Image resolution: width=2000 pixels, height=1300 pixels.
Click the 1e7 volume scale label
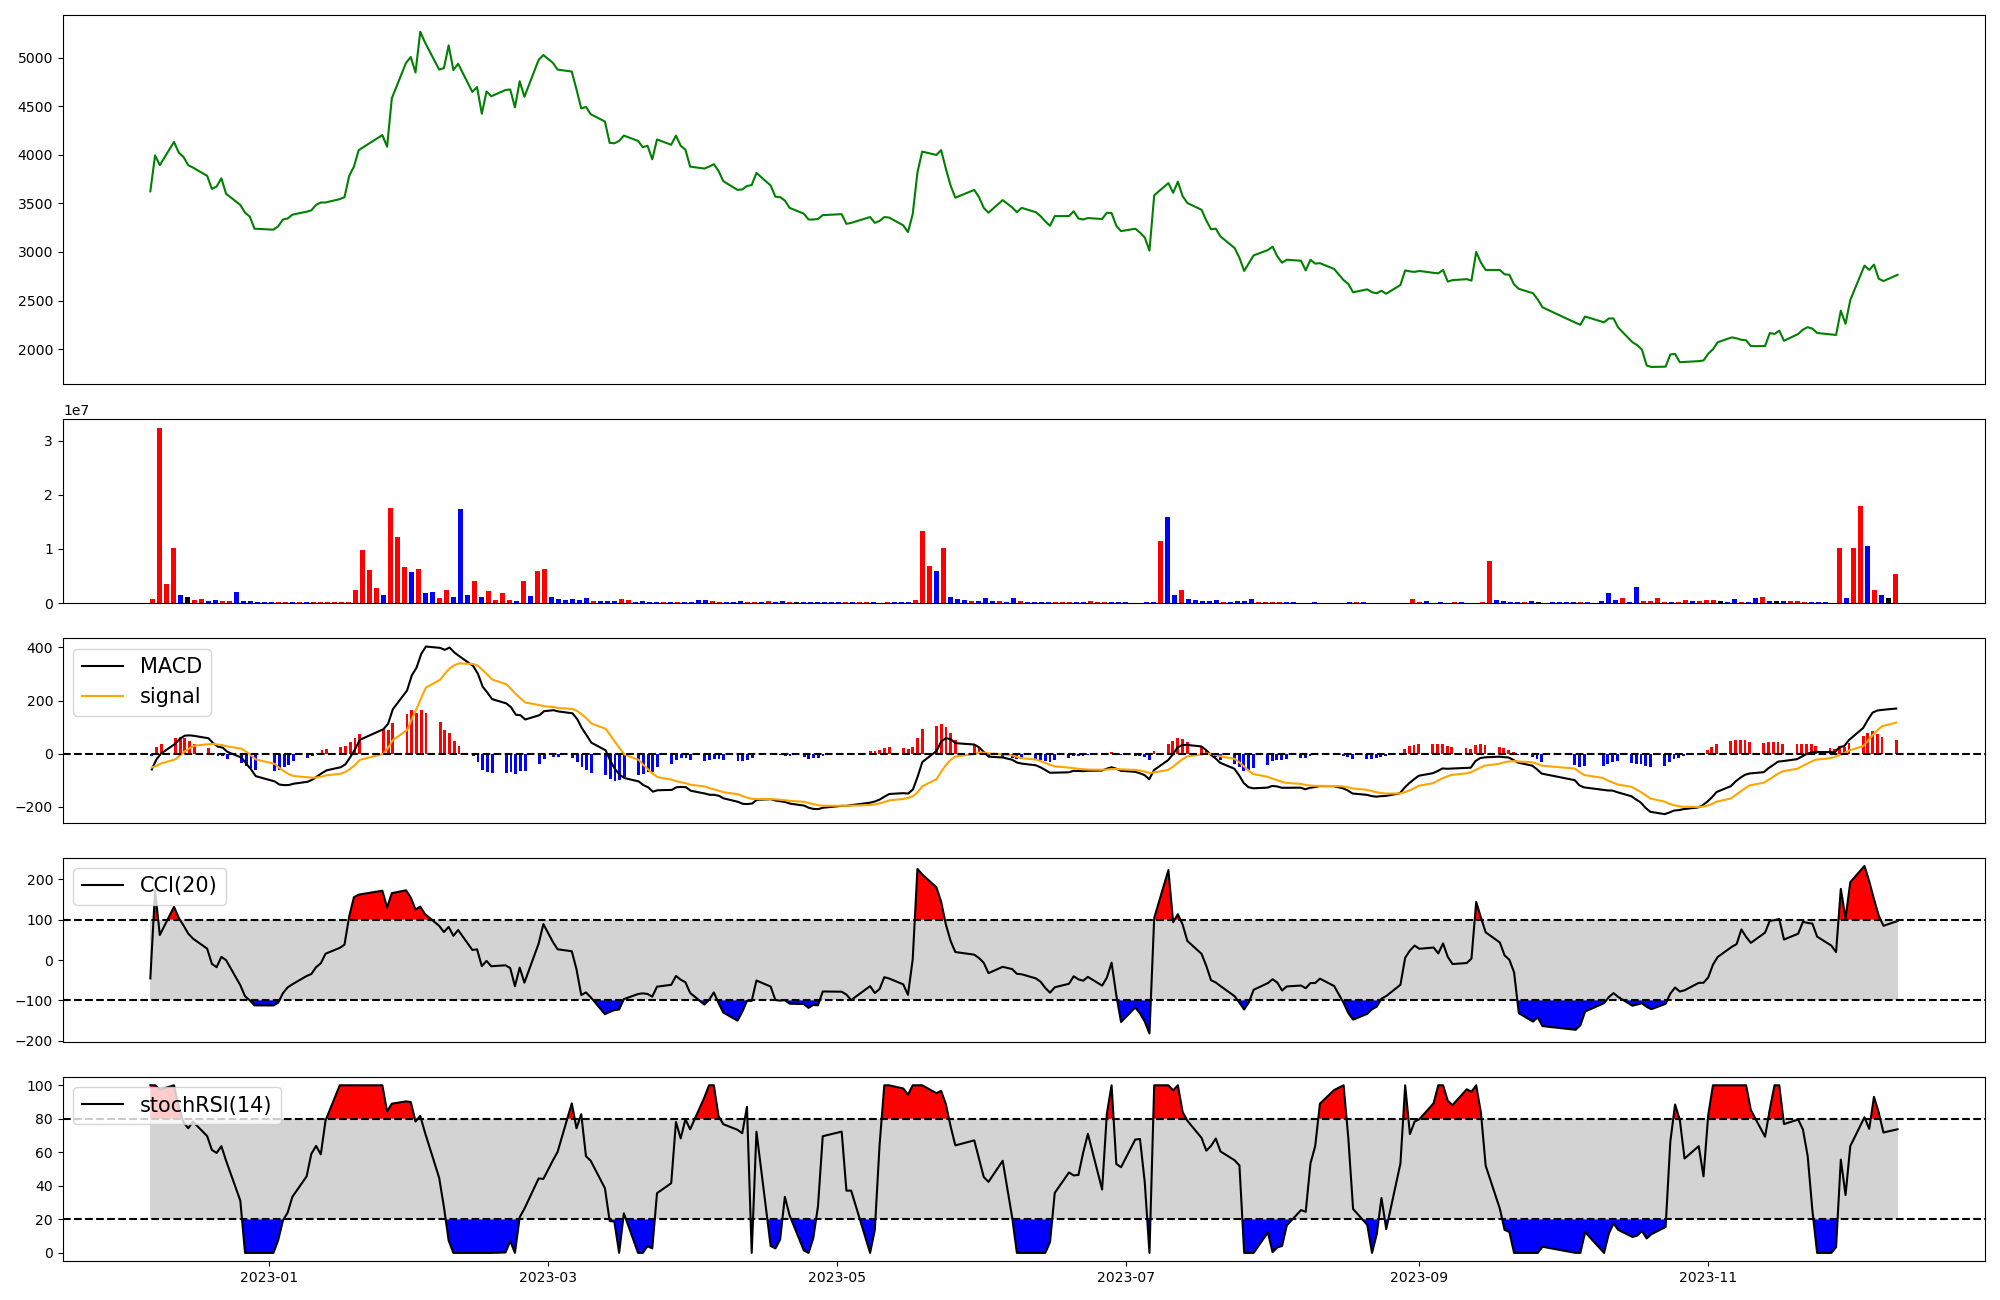pos(77,411)
